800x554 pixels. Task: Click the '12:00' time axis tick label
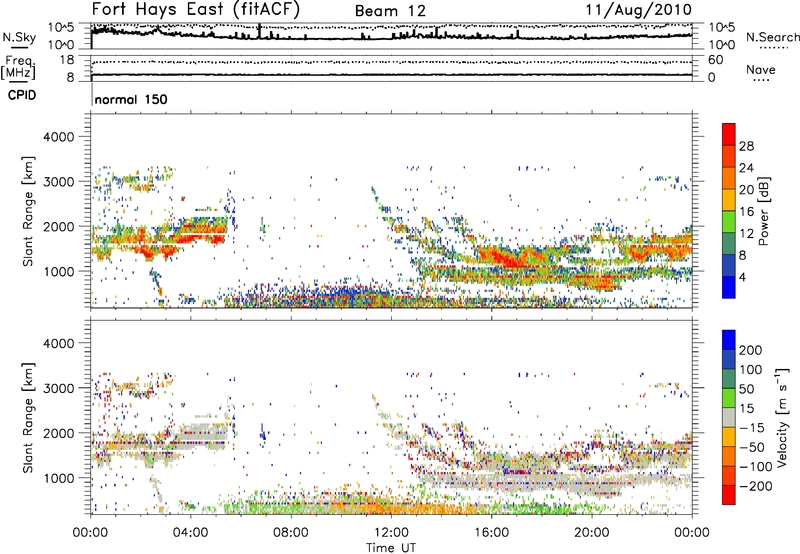coord(391,533)
